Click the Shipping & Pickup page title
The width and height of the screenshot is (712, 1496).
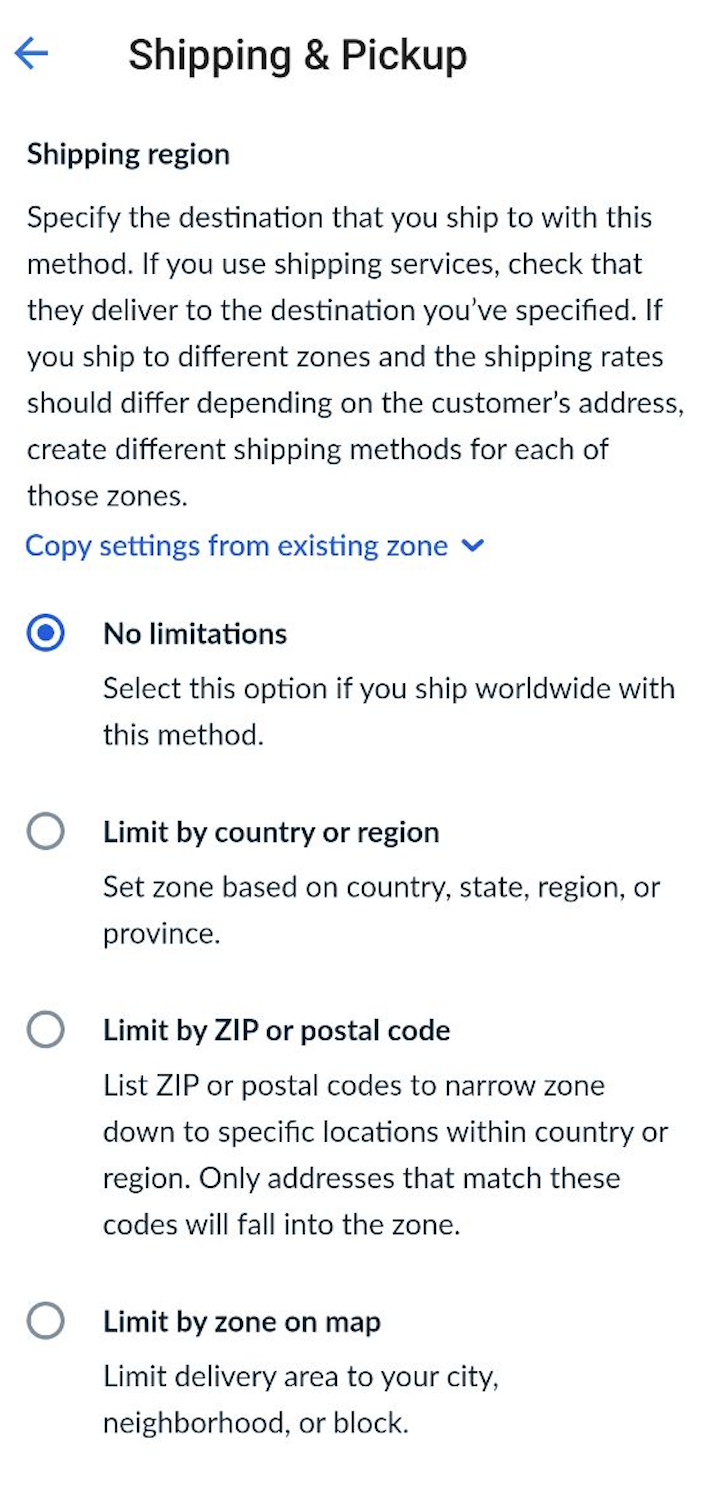(297, 55)
